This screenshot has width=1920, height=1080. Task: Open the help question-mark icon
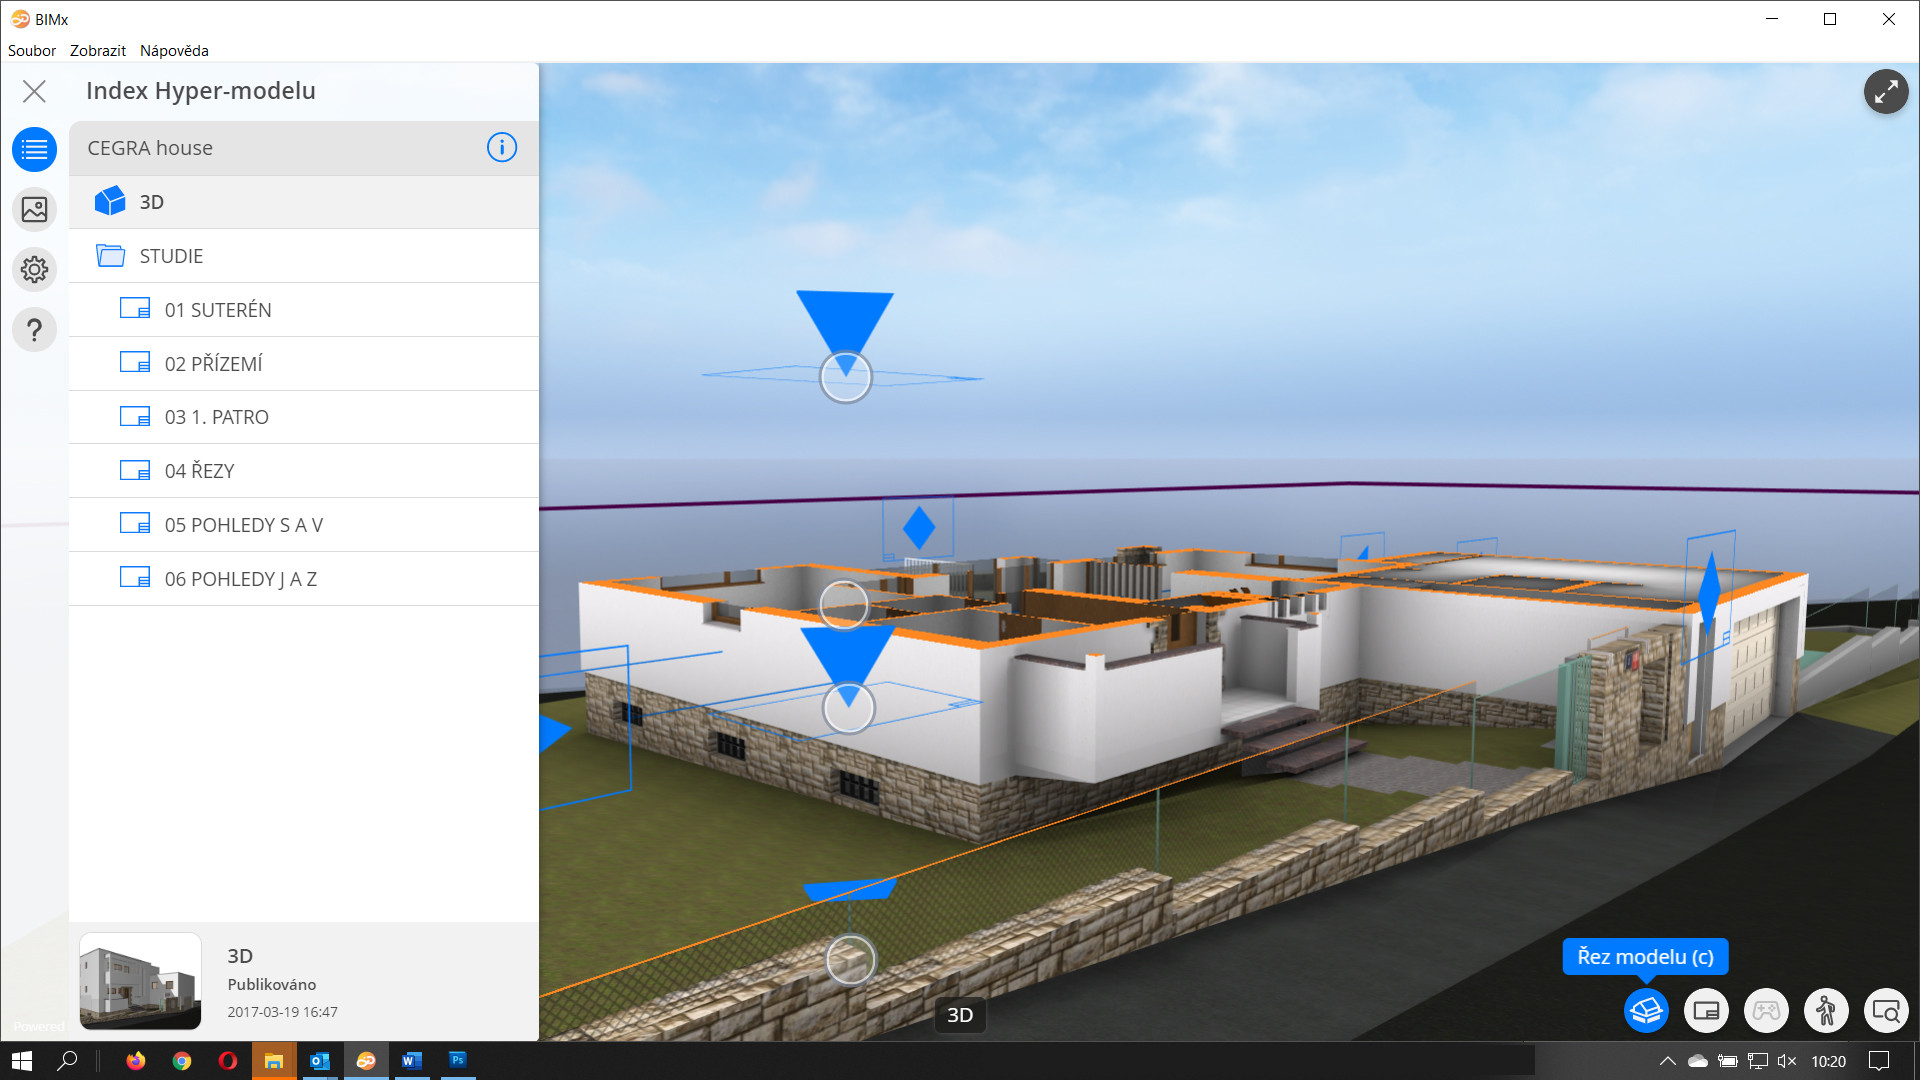34,329
